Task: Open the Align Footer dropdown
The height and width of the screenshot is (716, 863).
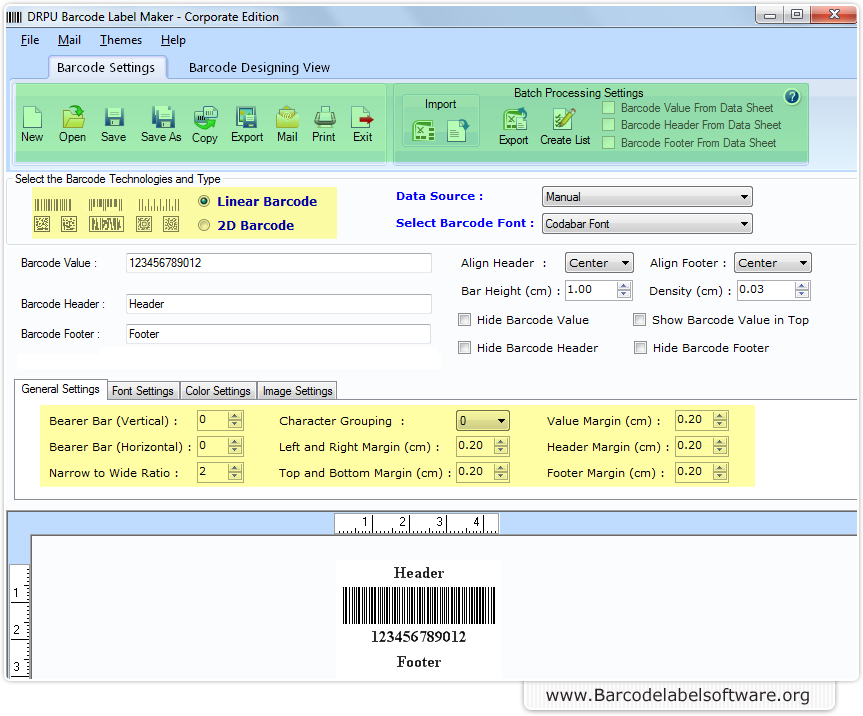Action: click(773, 263)
